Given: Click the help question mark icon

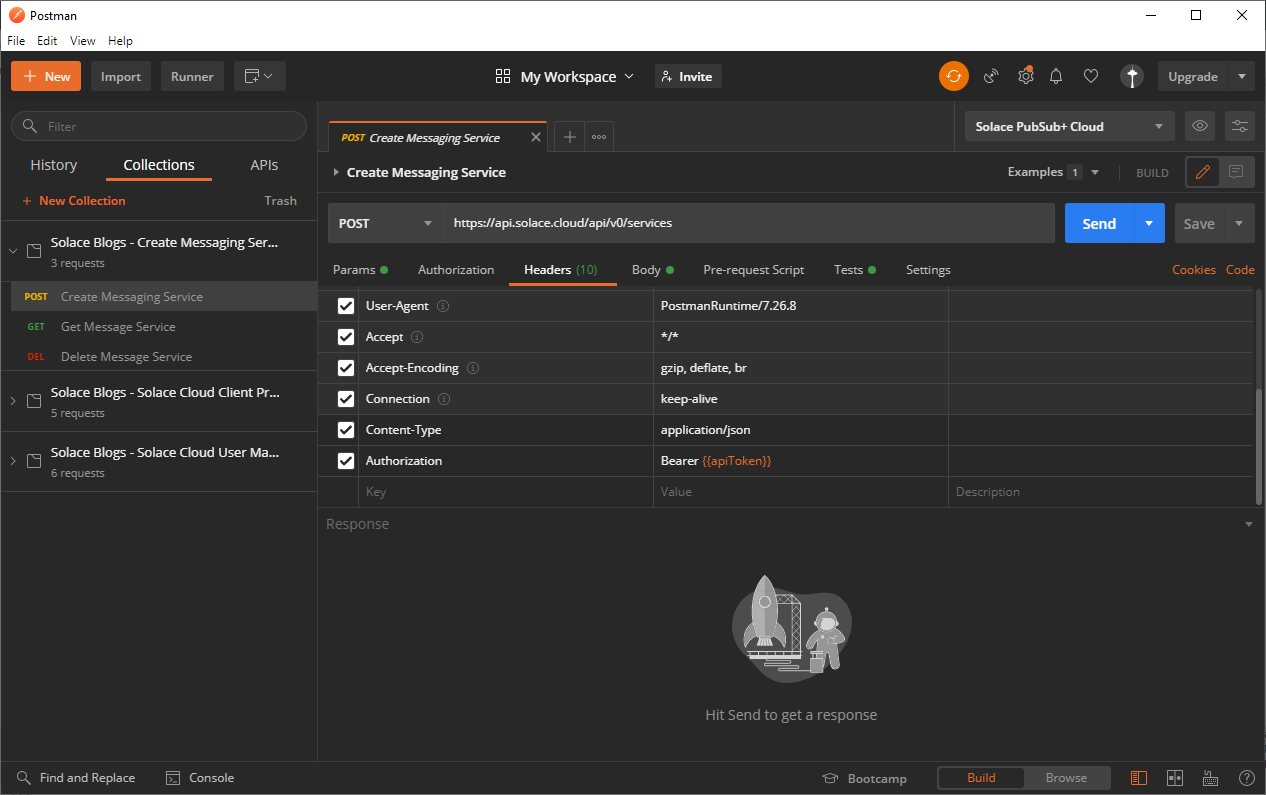Looking at the screenshot, I should 1246,778.
